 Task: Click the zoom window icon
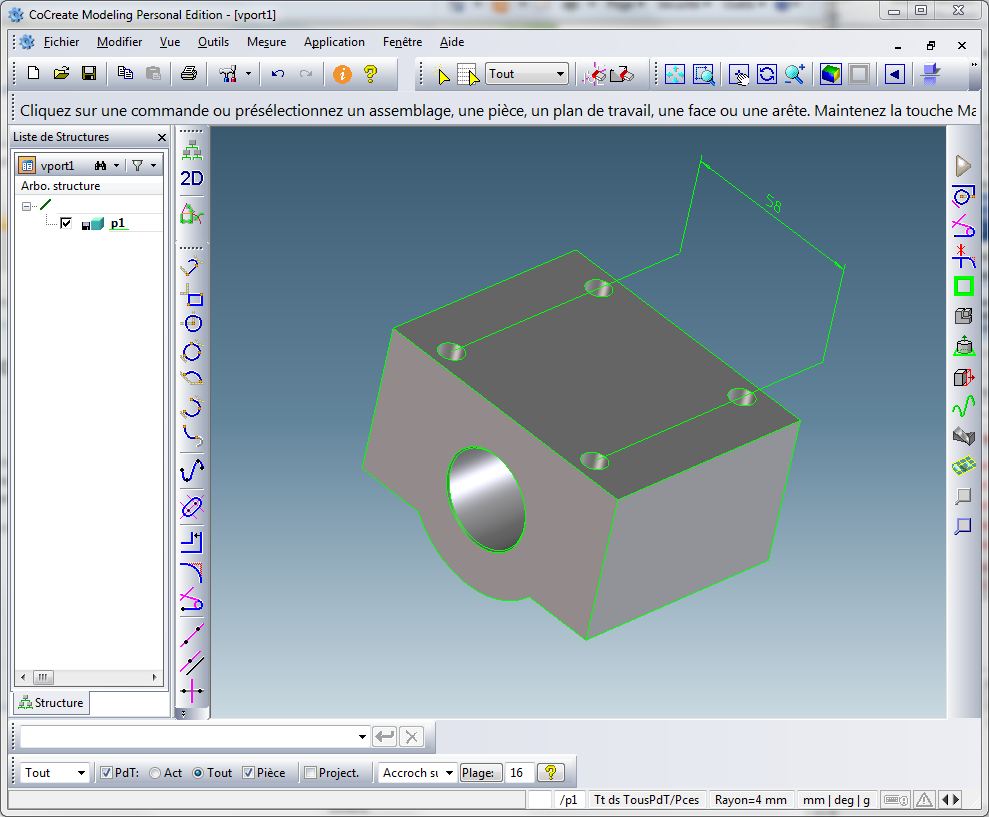(703, 74)
